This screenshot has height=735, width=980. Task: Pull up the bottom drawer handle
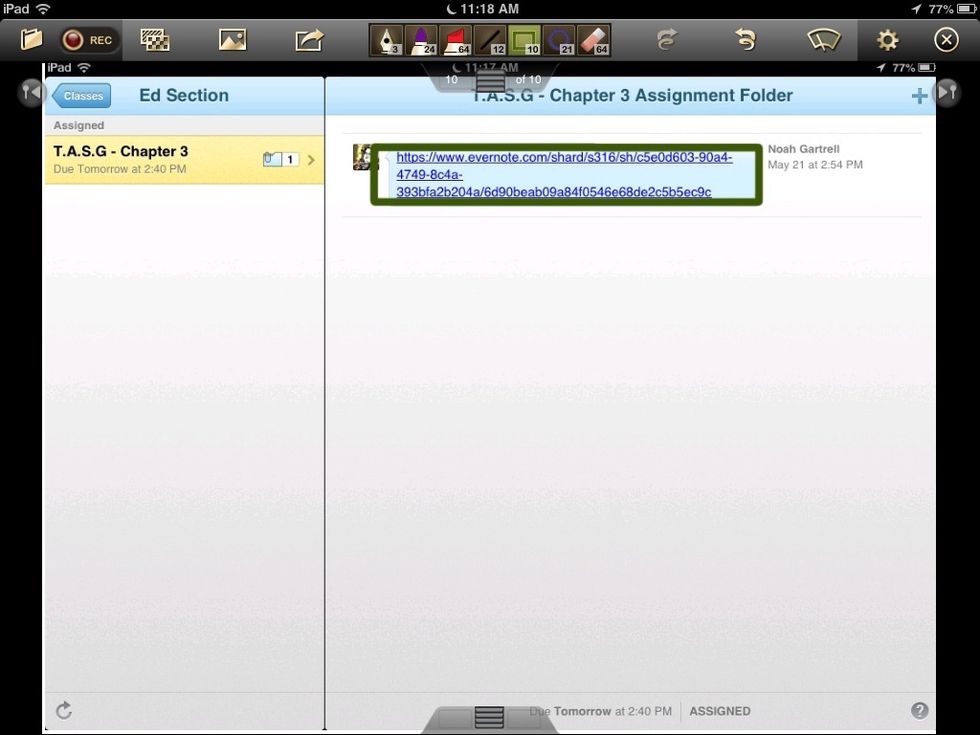(488, 716)
